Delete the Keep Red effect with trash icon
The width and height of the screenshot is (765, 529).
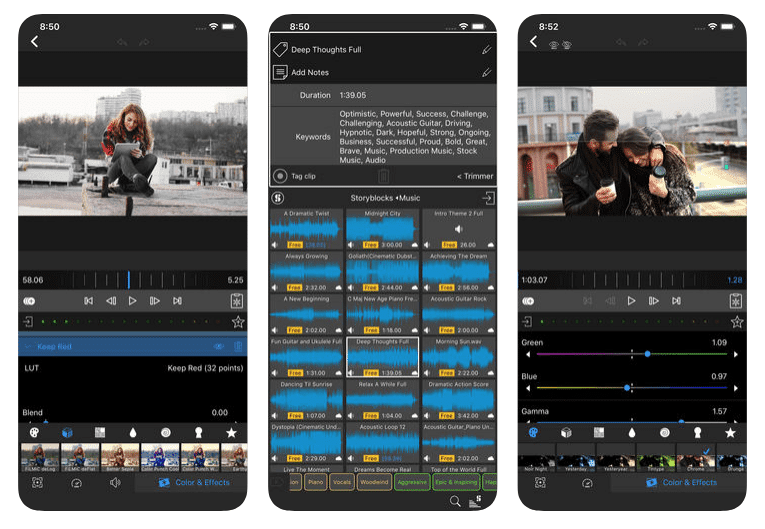pos(238,346)
